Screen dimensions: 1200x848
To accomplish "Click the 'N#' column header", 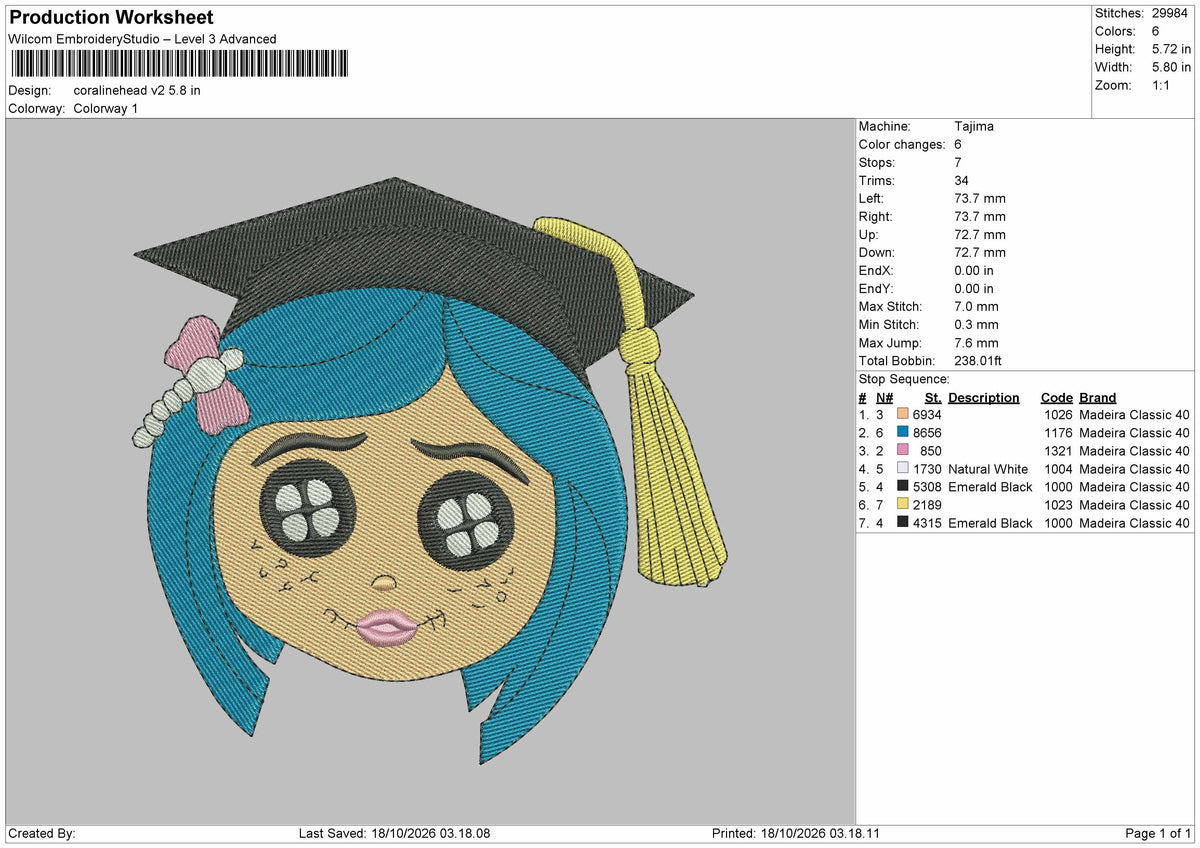I will 884,398.
